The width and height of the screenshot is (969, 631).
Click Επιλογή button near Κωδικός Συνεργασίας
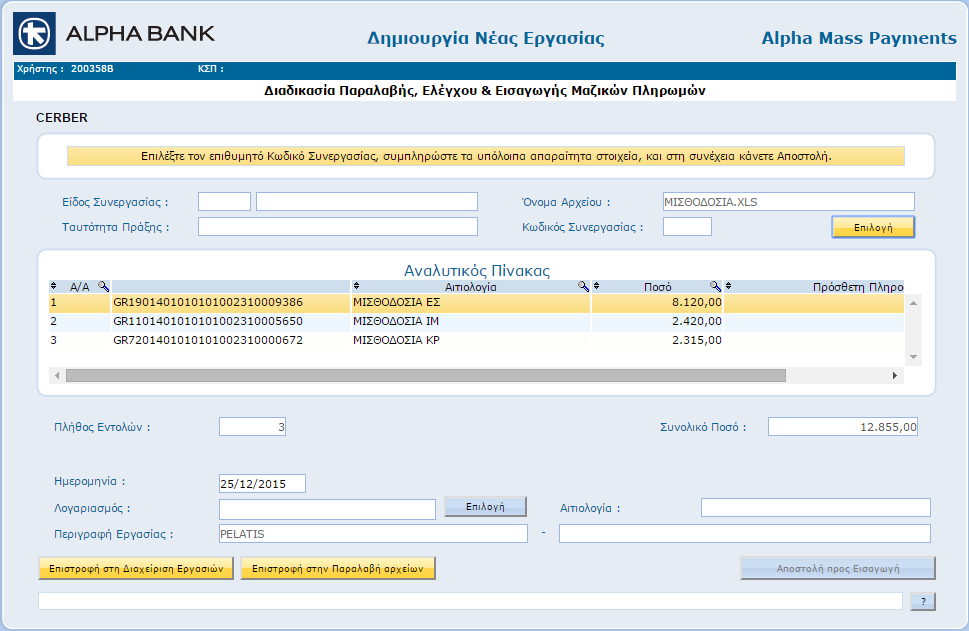click(x=873, y=227)
